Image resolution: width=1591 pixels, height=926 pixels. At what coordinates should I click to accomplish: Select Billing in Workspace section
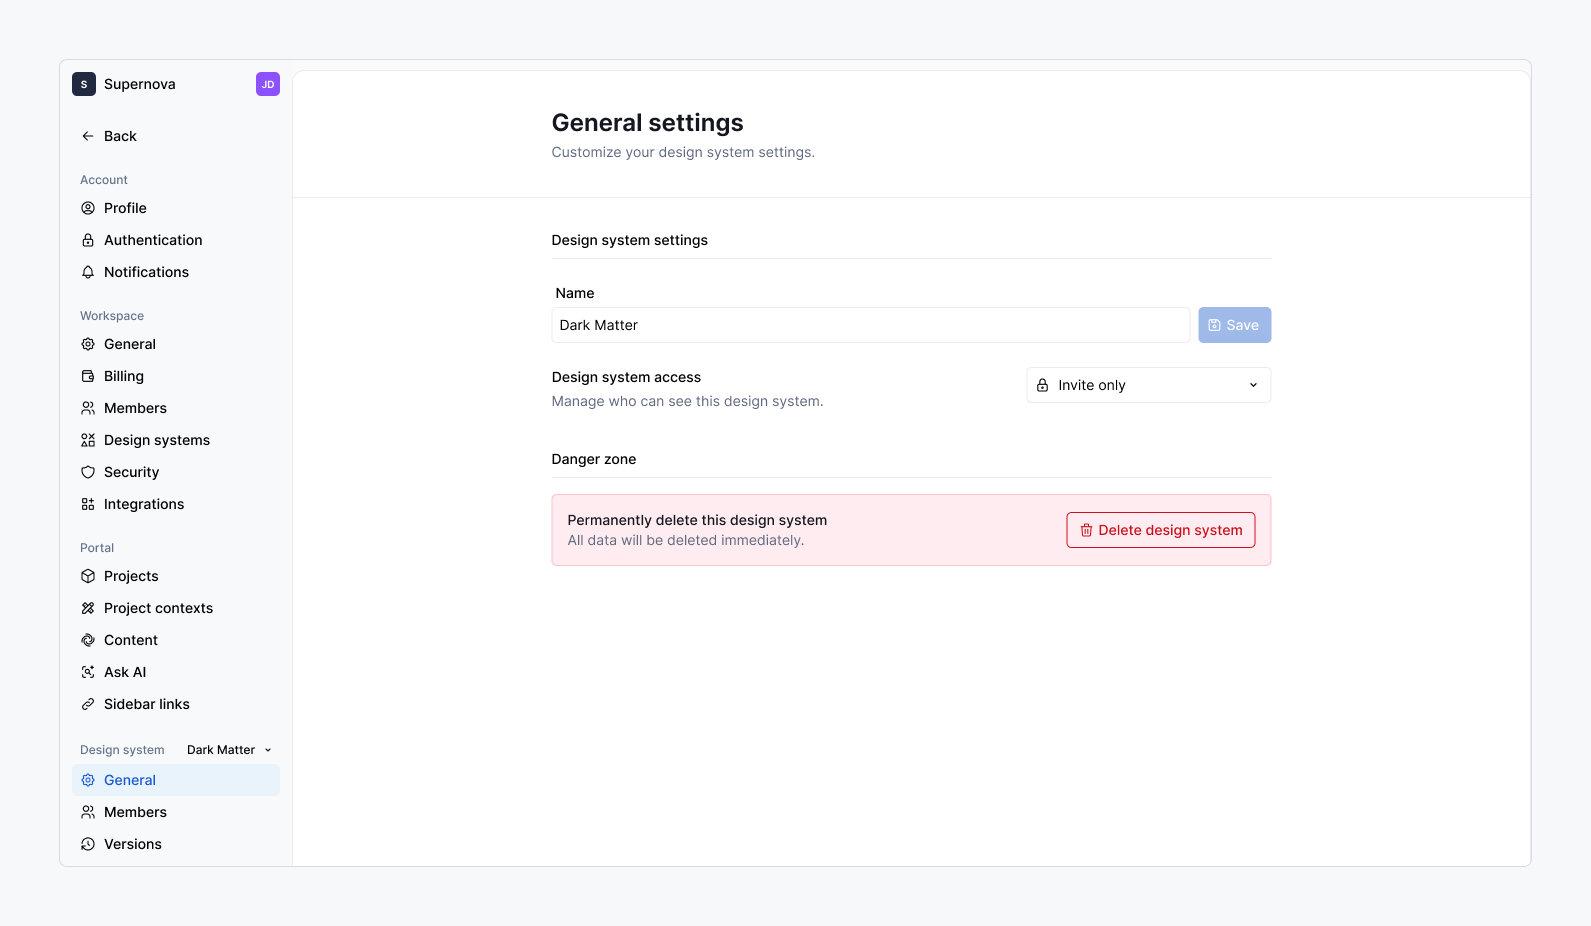(x=176, y=376)
